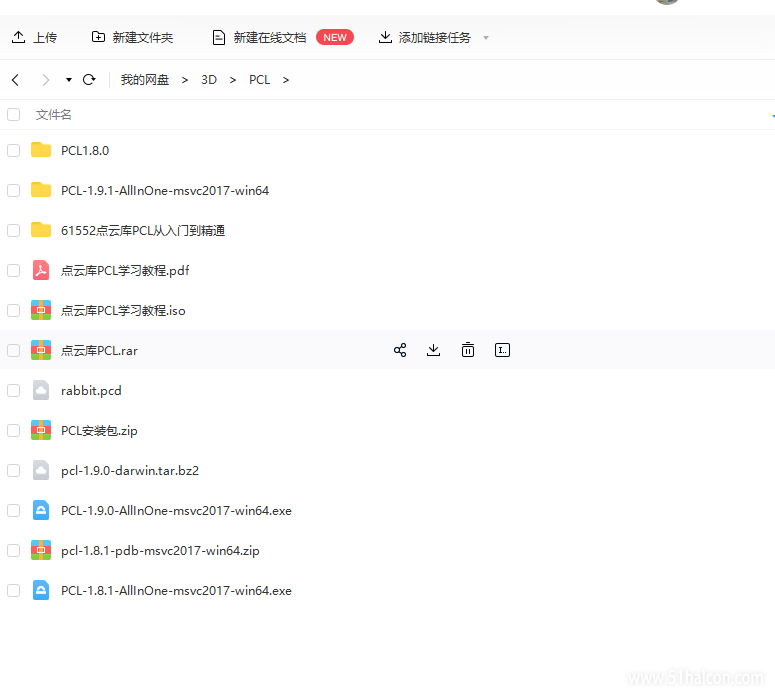Select file name pcl-1.8.1-pdb-msvc2017-win64.zip
Viewport: 775px width, 697px height.
160,551
